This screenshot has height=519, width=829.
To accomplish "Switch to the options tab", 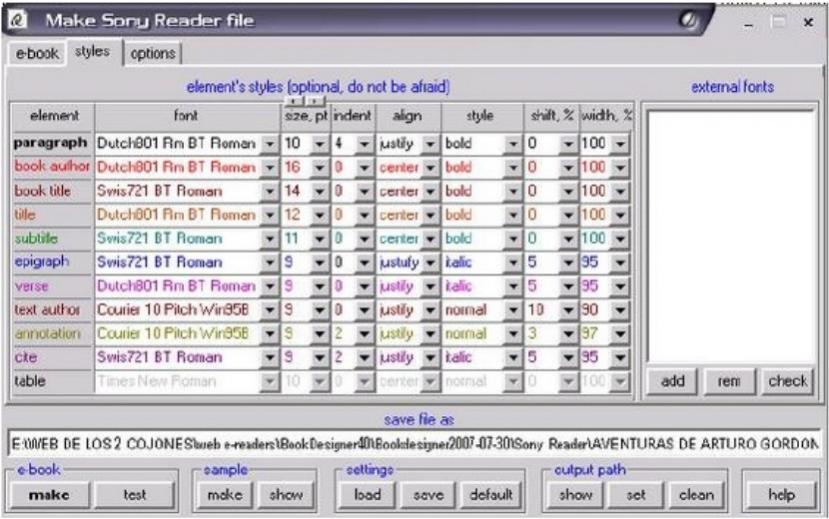I will tap(153, 53).
